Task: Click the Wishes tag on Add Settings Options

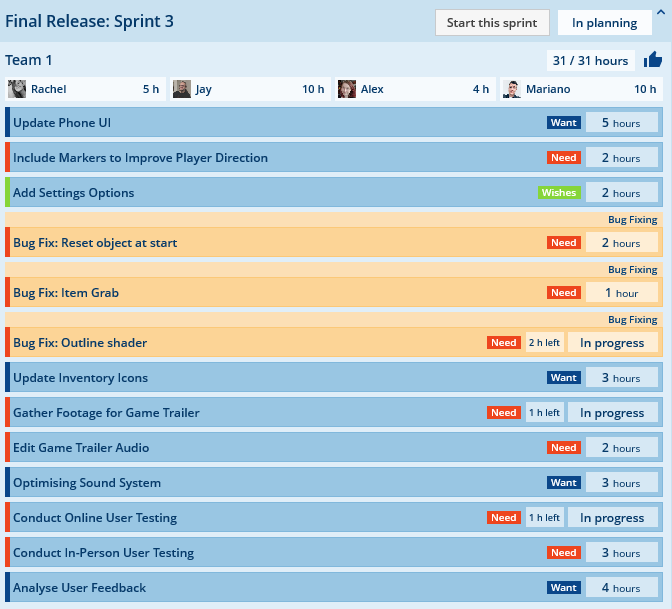Action: coord(559,192)
